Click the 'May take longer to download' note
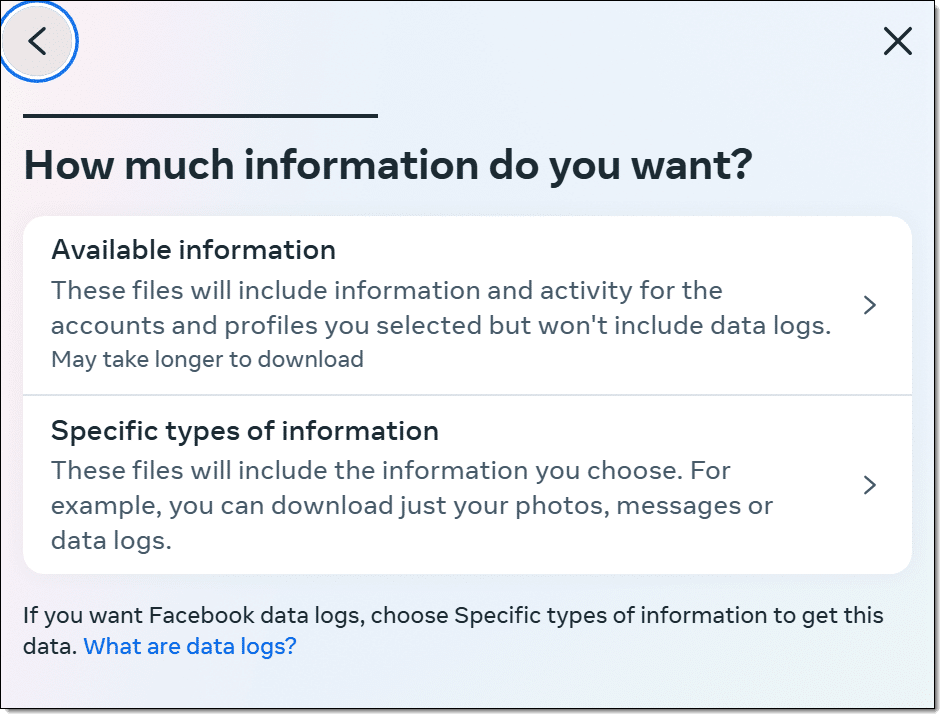The width and height of the screenshot is (945, 719). (x=207, y=360)
